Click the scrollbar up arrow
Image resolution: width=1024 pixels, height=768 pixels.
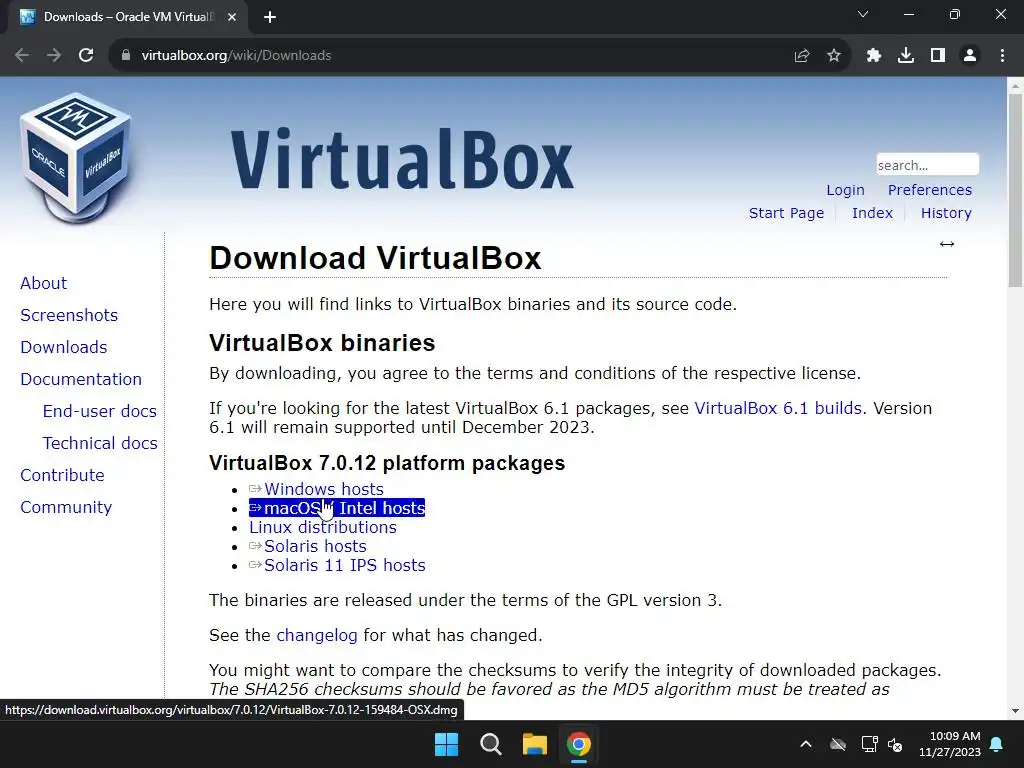click(x=1015, y=85)
